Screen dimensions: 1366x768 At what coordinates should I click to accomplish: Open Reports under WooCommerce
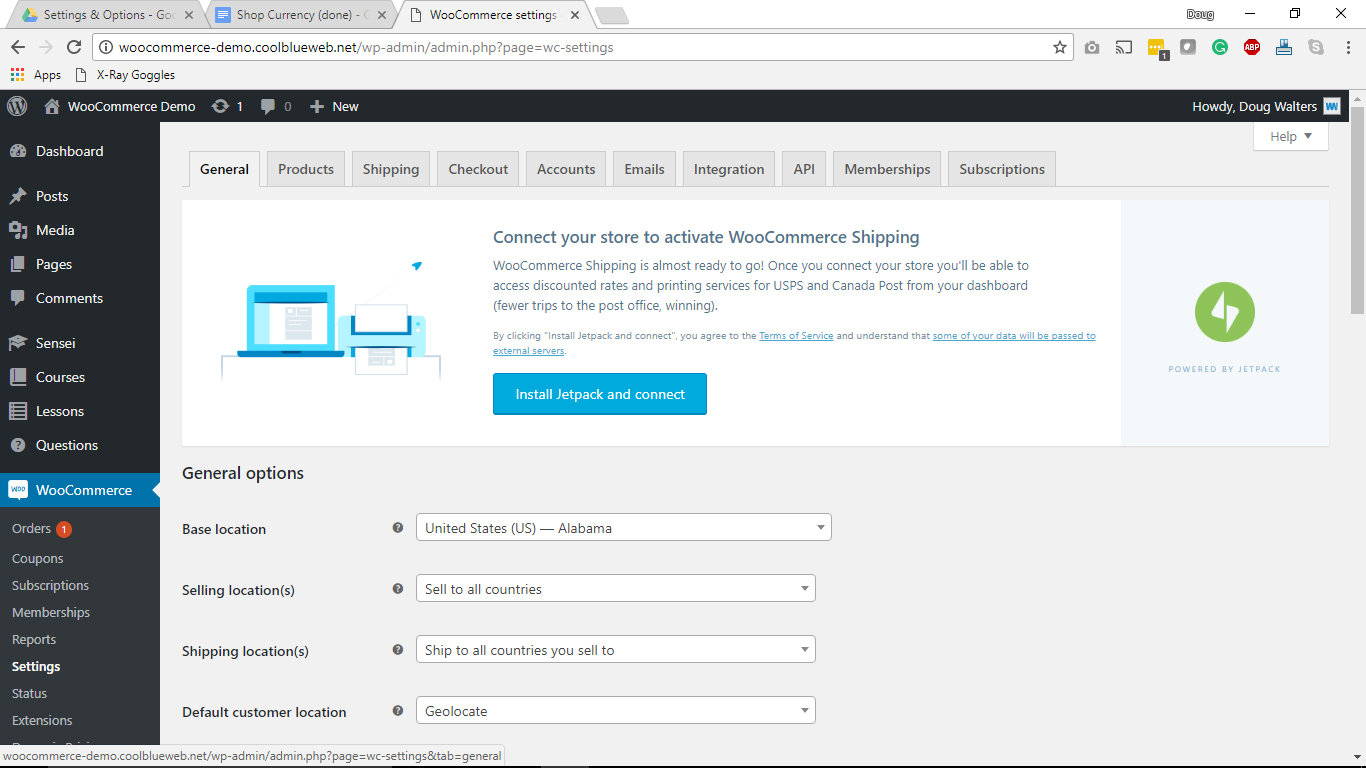point(34,639)
